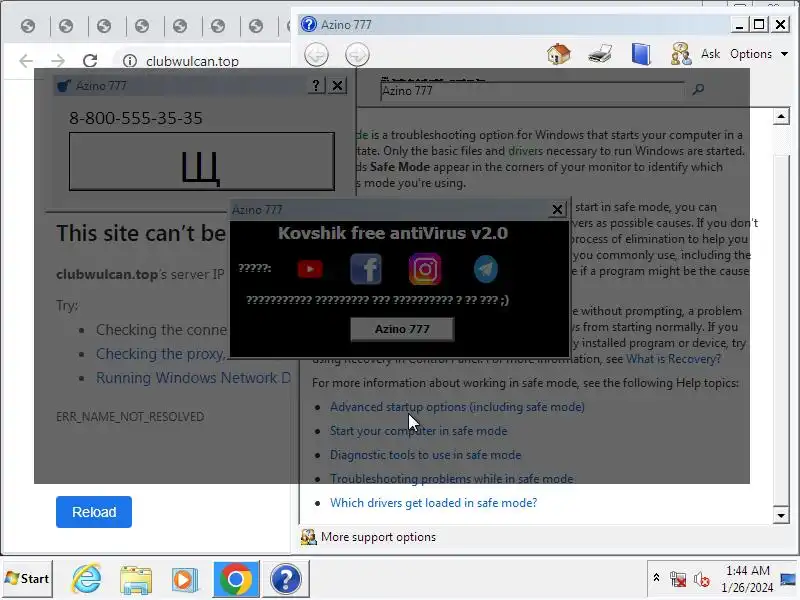The width and height of the screenshot is (800, 600).
Task: Show hidden tray icons arrow
Action: [657, 578]
